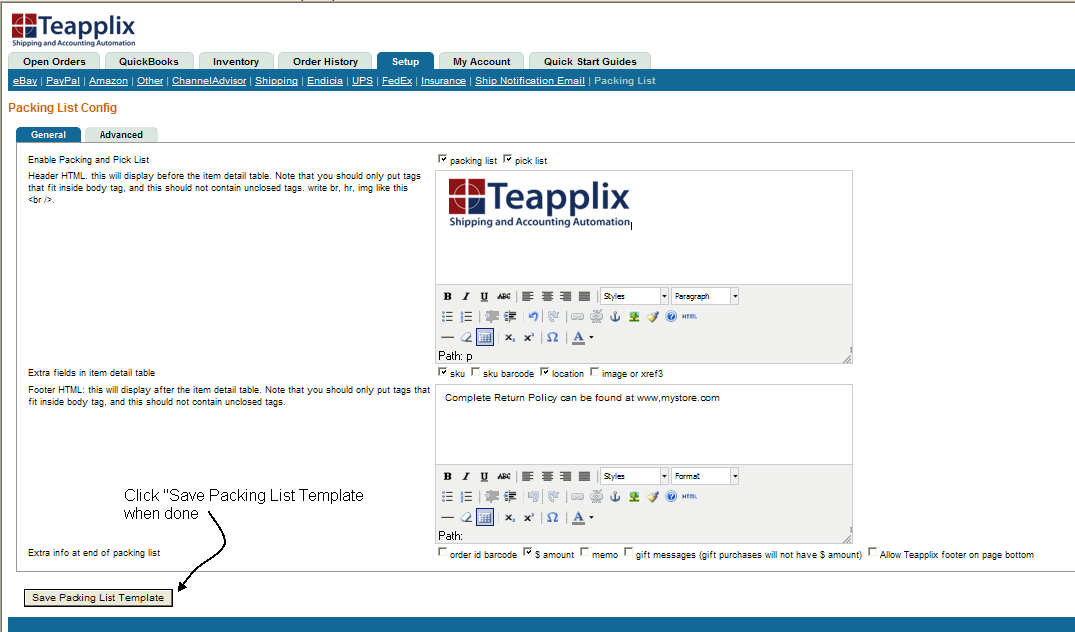
Task: Insert a horizontal rule in the header editor
Action: click(447, 337)
